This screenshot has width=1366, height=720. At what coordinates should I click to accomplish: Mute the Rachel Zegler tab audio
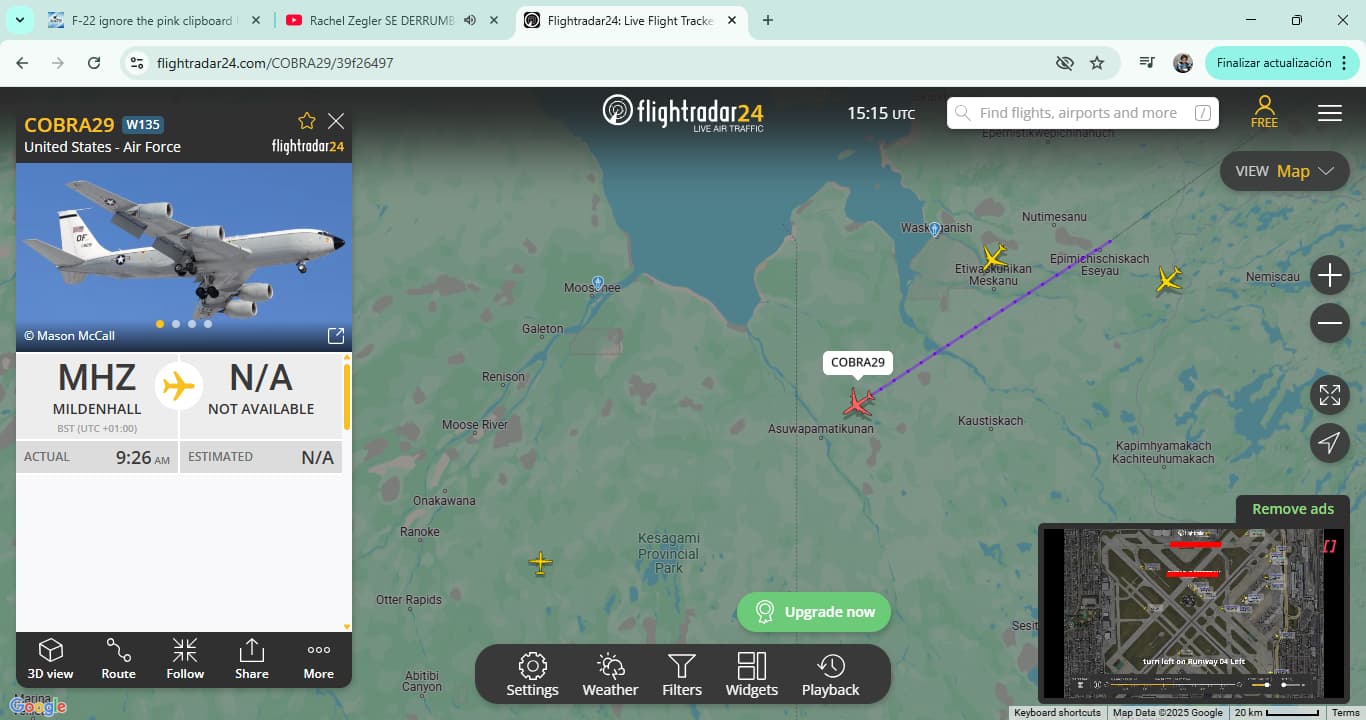(470, 20)
